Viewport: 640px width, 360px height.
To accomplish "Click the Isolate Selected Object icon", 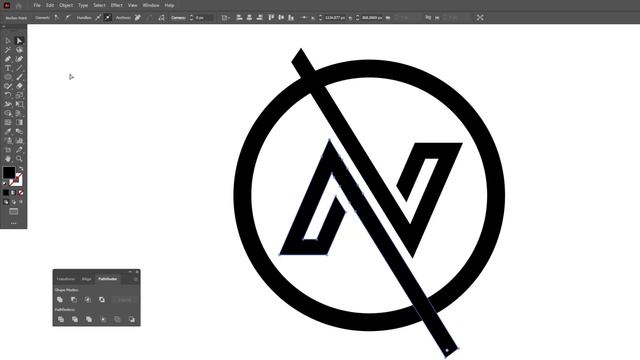I will (480, 18).
